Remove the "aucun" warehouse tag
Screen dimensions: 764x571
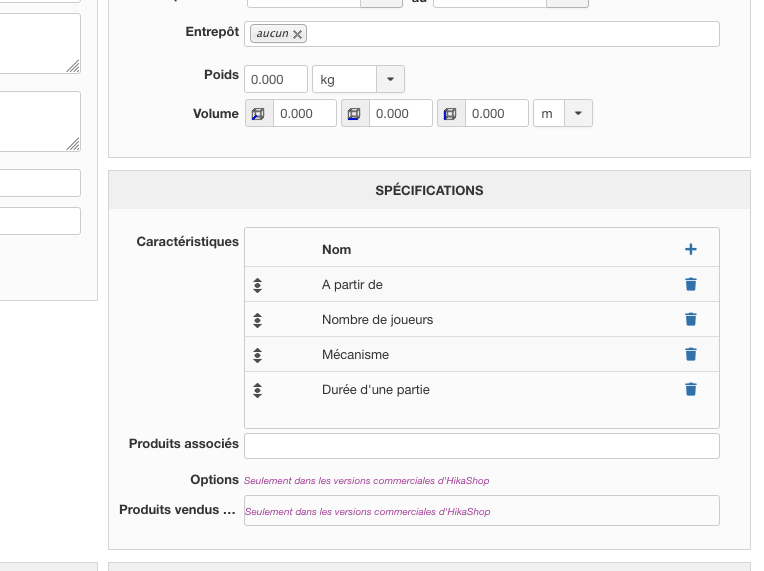click(297, 34)
